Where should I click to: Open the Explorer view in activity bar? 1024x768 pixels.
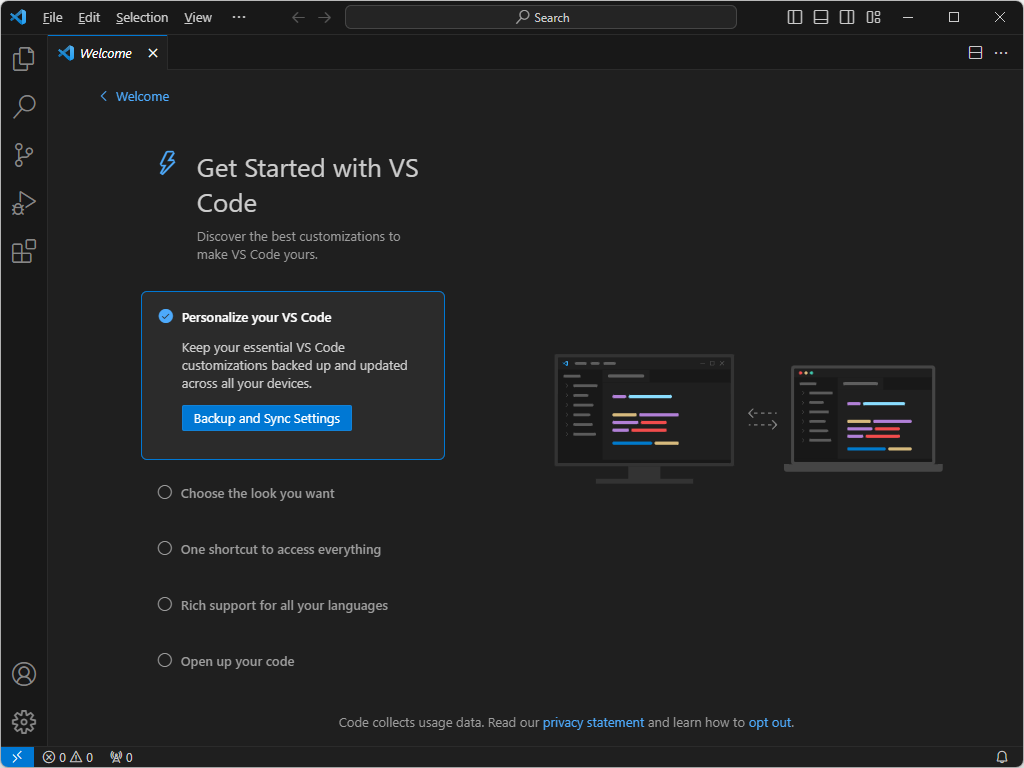tap(24, 59)
